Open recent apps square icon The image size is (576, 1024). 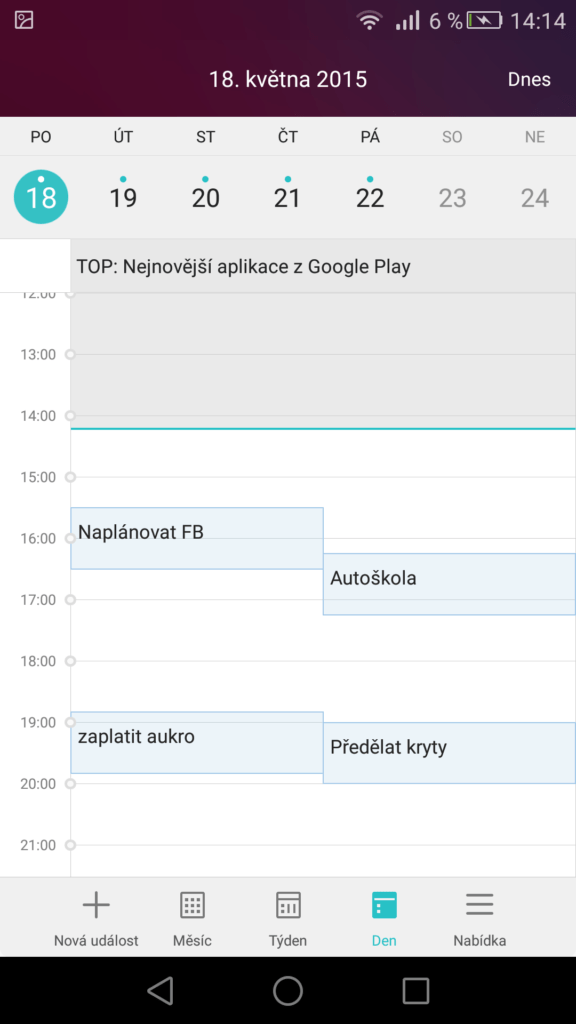415,990
